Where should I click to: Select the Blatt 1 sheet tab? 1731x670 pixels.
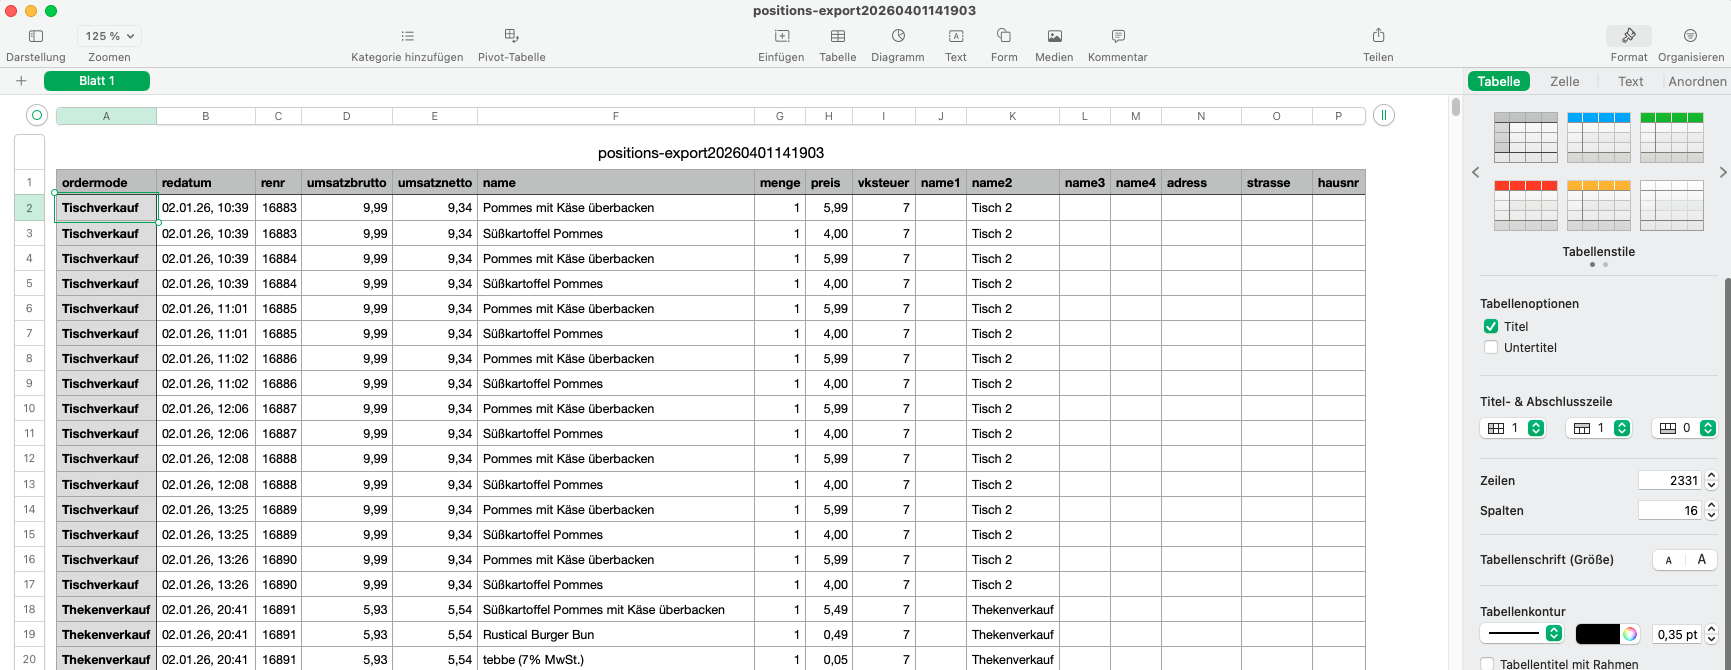(97, 81)
